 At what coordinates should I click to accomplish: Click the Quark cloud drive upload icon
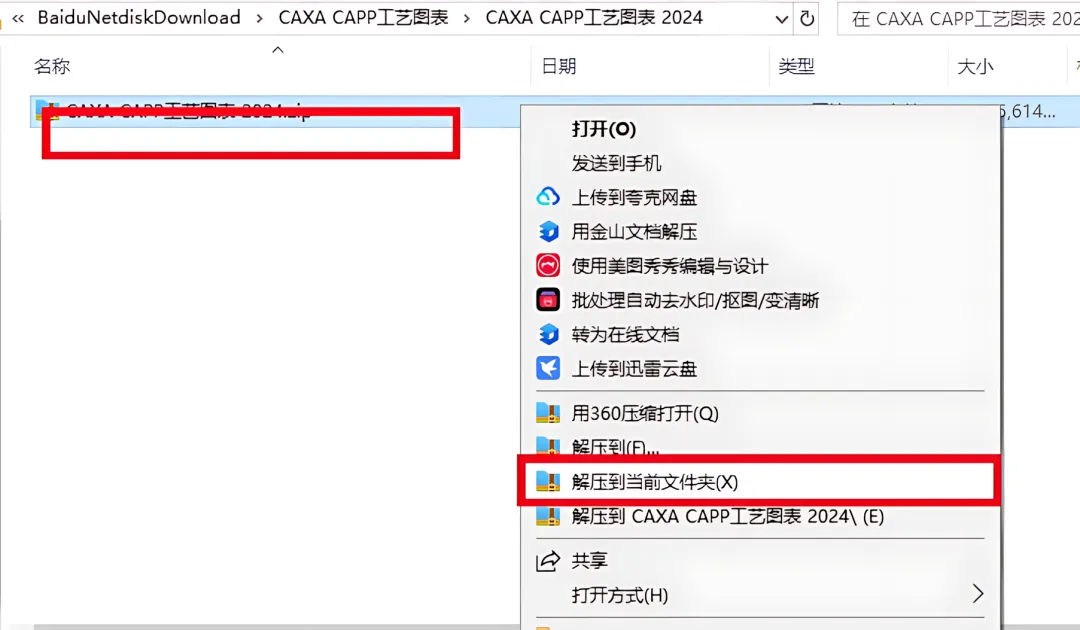[548, 197]
